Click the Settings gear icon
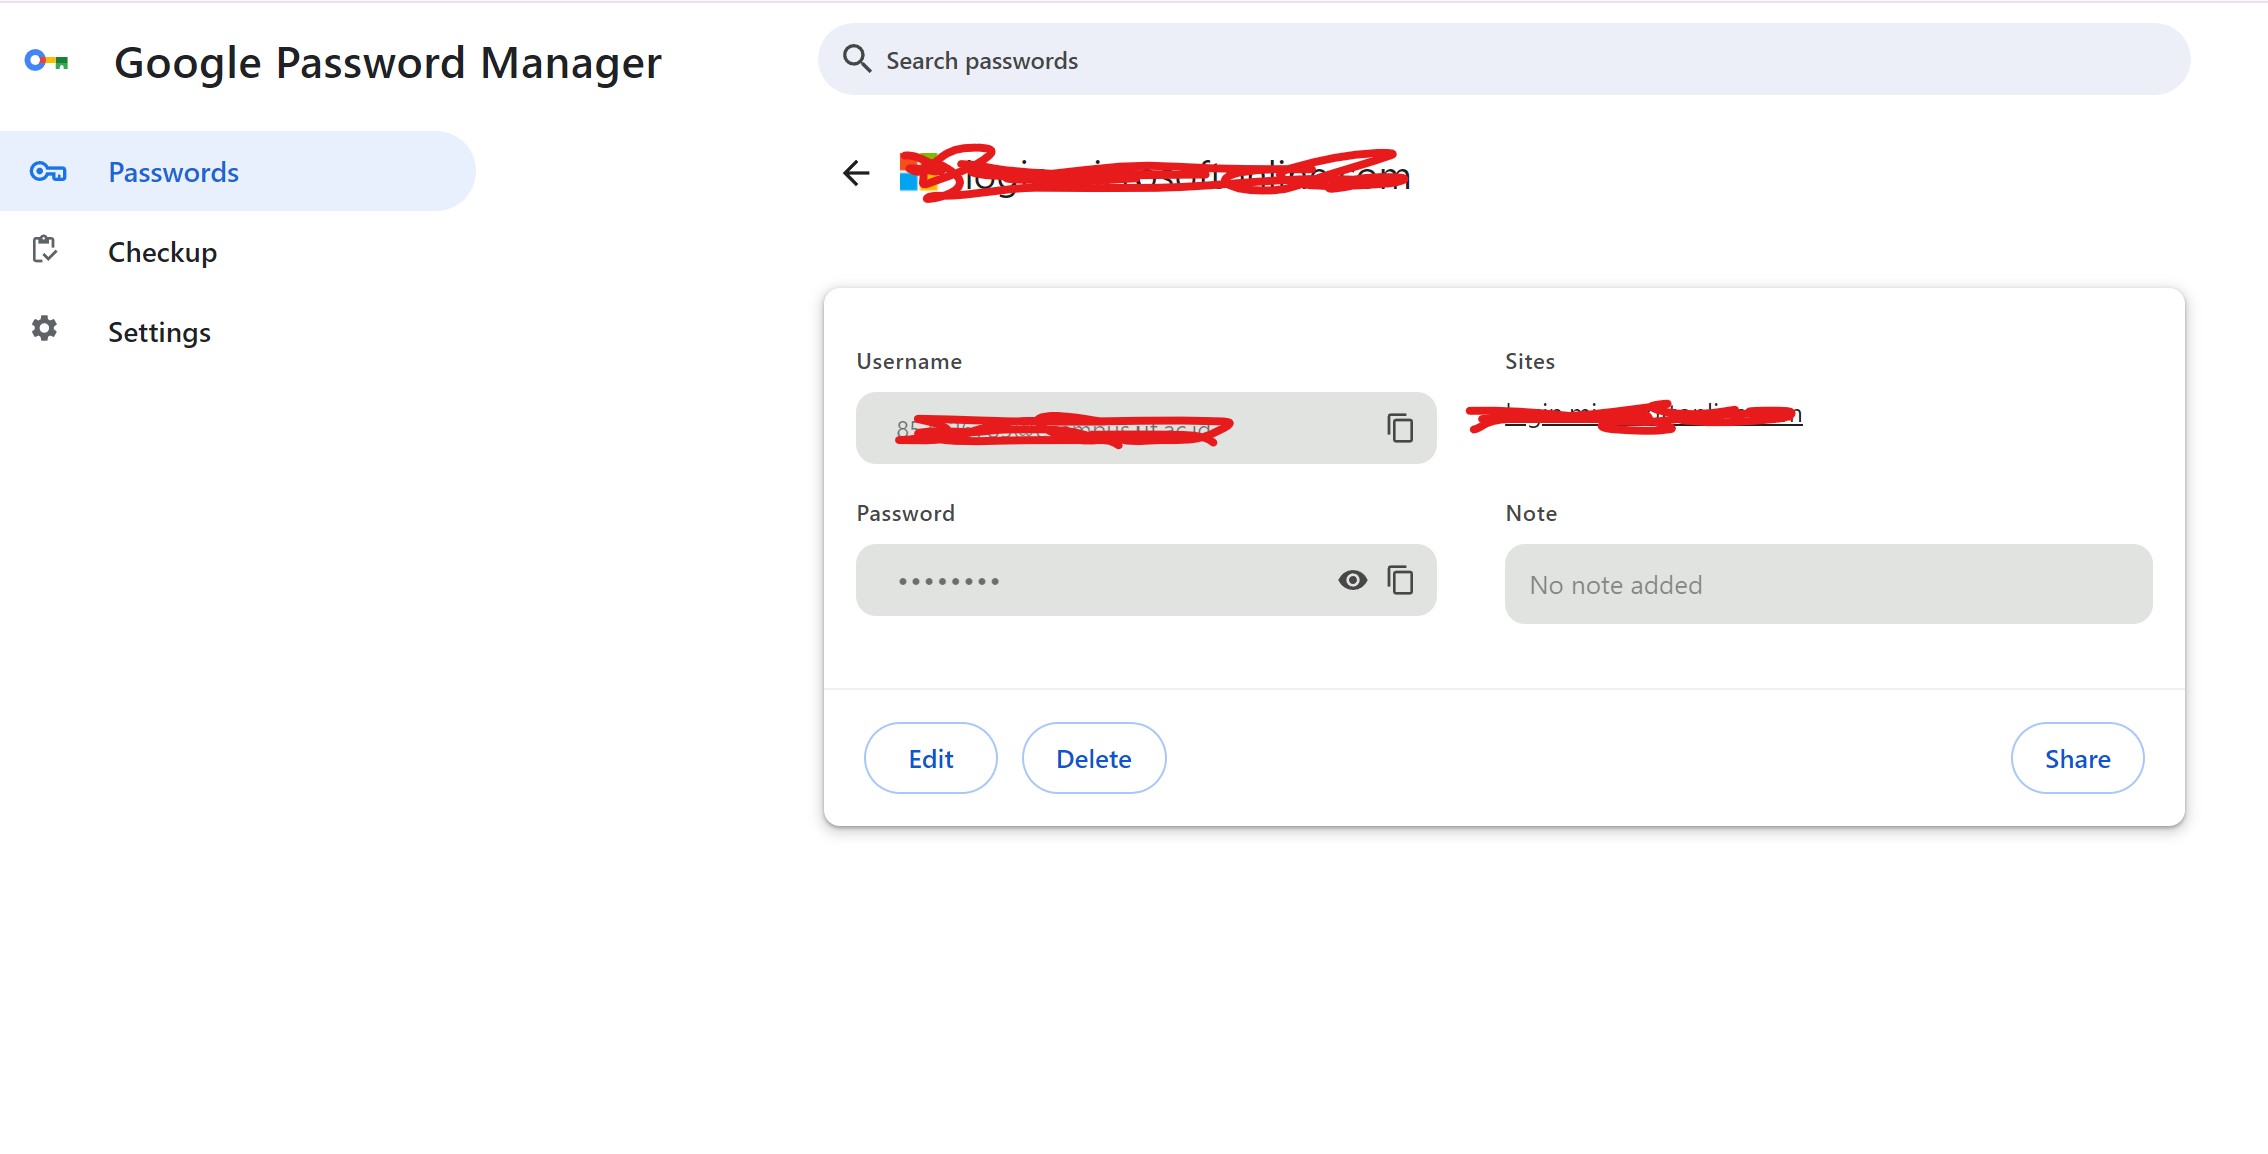2268x1154 pixels. coord(44,328)
